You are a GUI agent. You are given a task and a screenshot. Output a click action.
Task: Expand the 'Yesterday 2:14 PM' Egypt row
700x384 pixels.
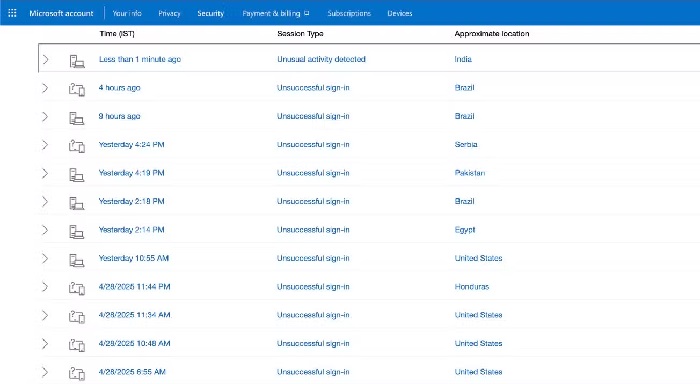point(45,230)
